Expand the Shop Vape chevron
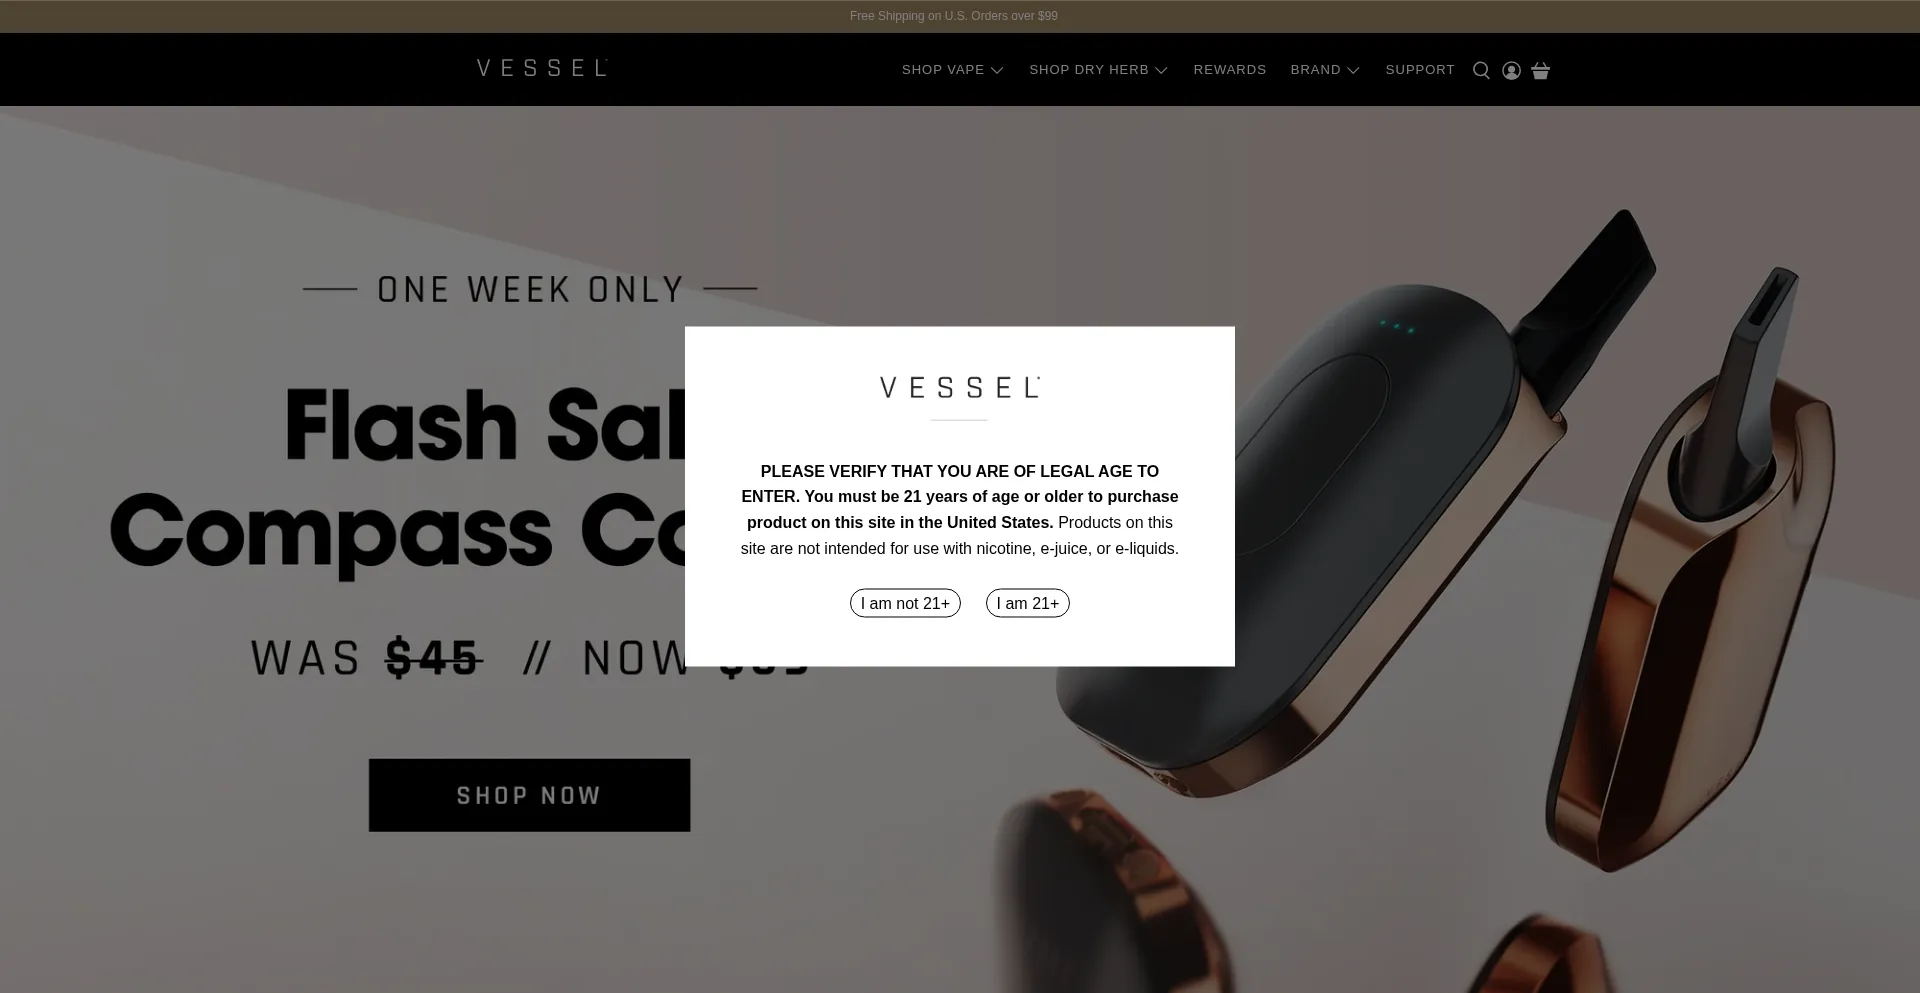 (997, 70)
